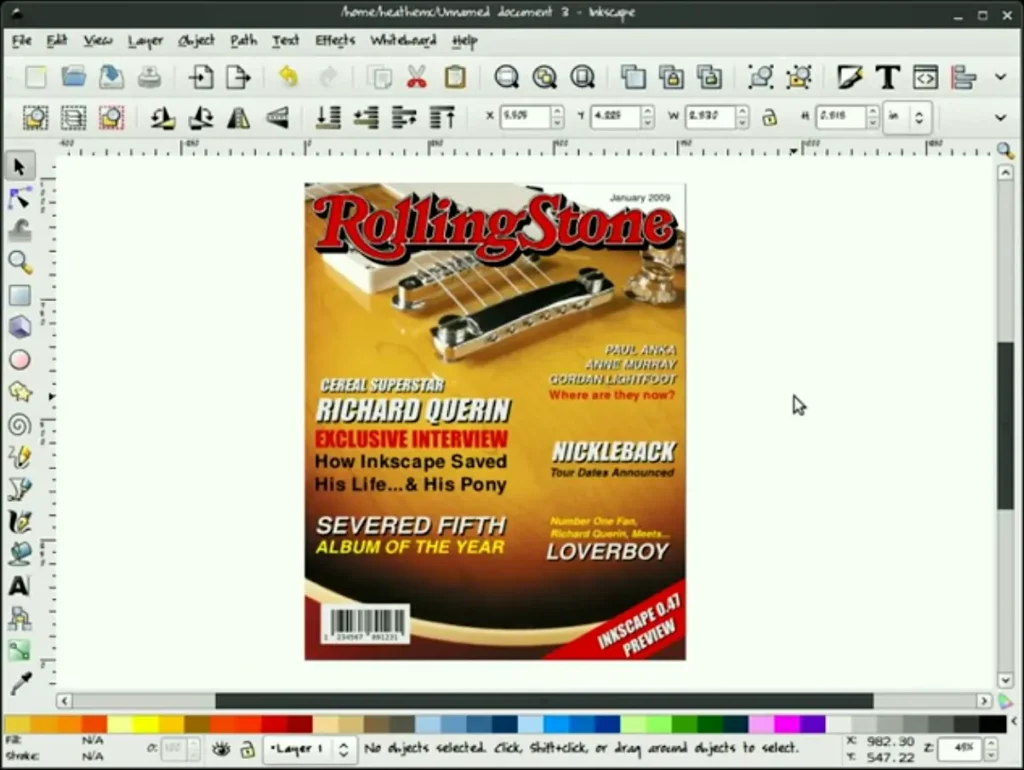Select the Spiral tool

click(20, 425)
